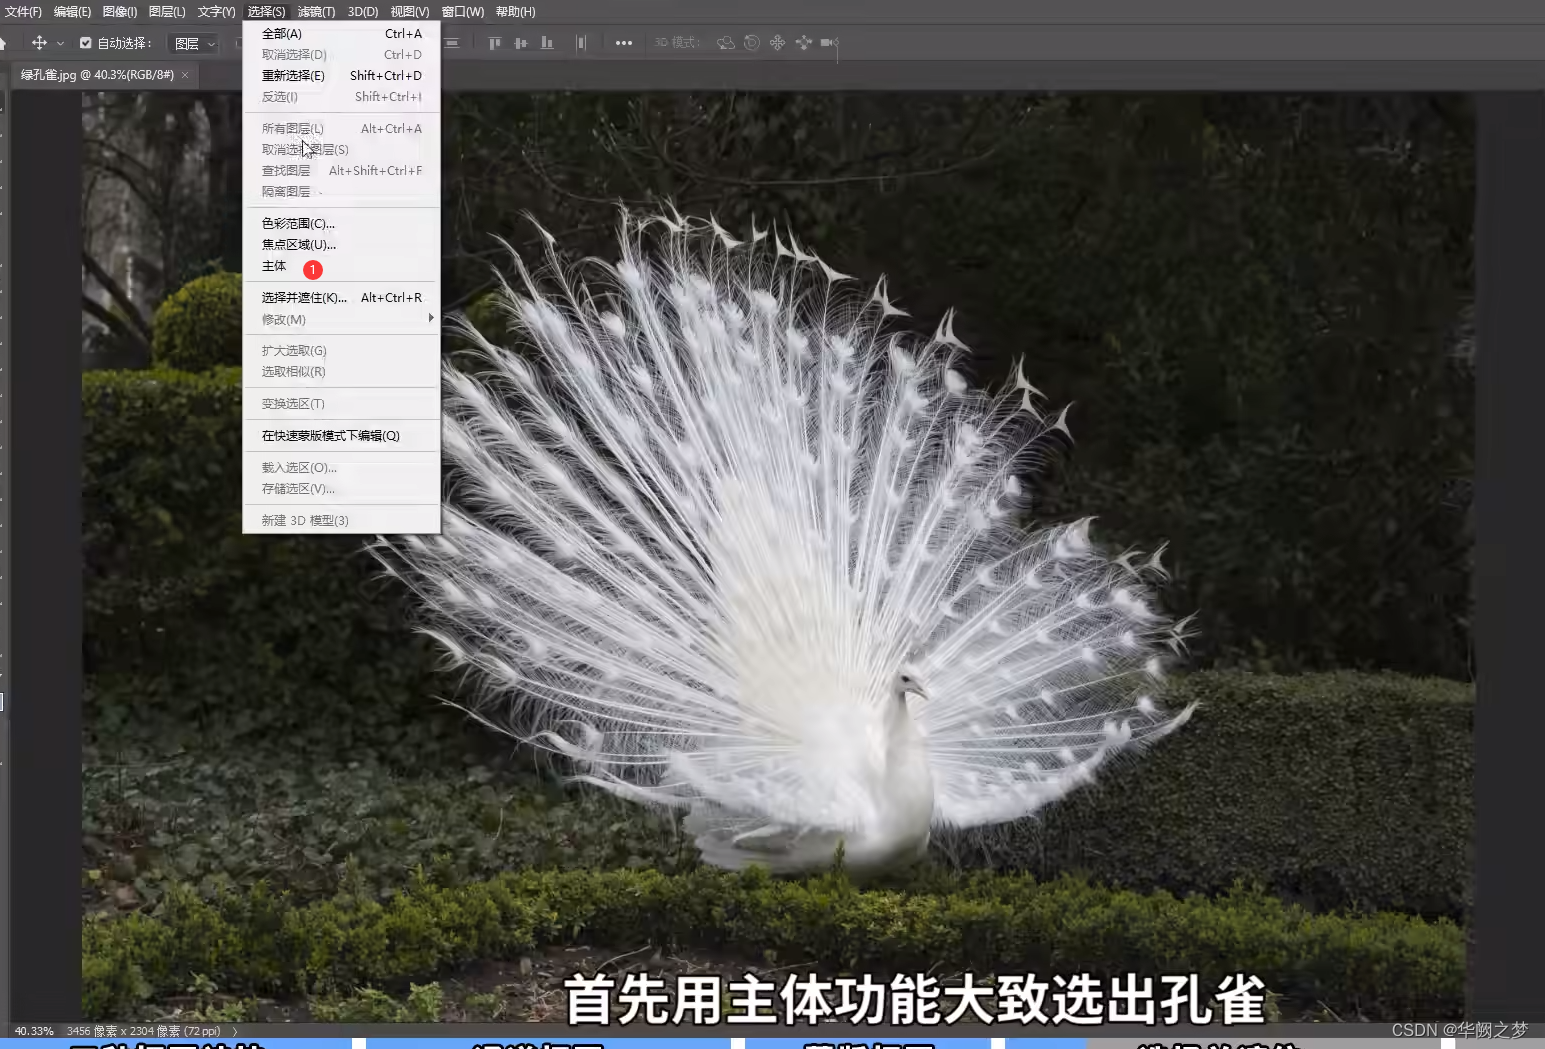Choose 重新选择(E) menu entry
The height and width of the screenshot is (1049, 1545).
click(x=341, y=76)
